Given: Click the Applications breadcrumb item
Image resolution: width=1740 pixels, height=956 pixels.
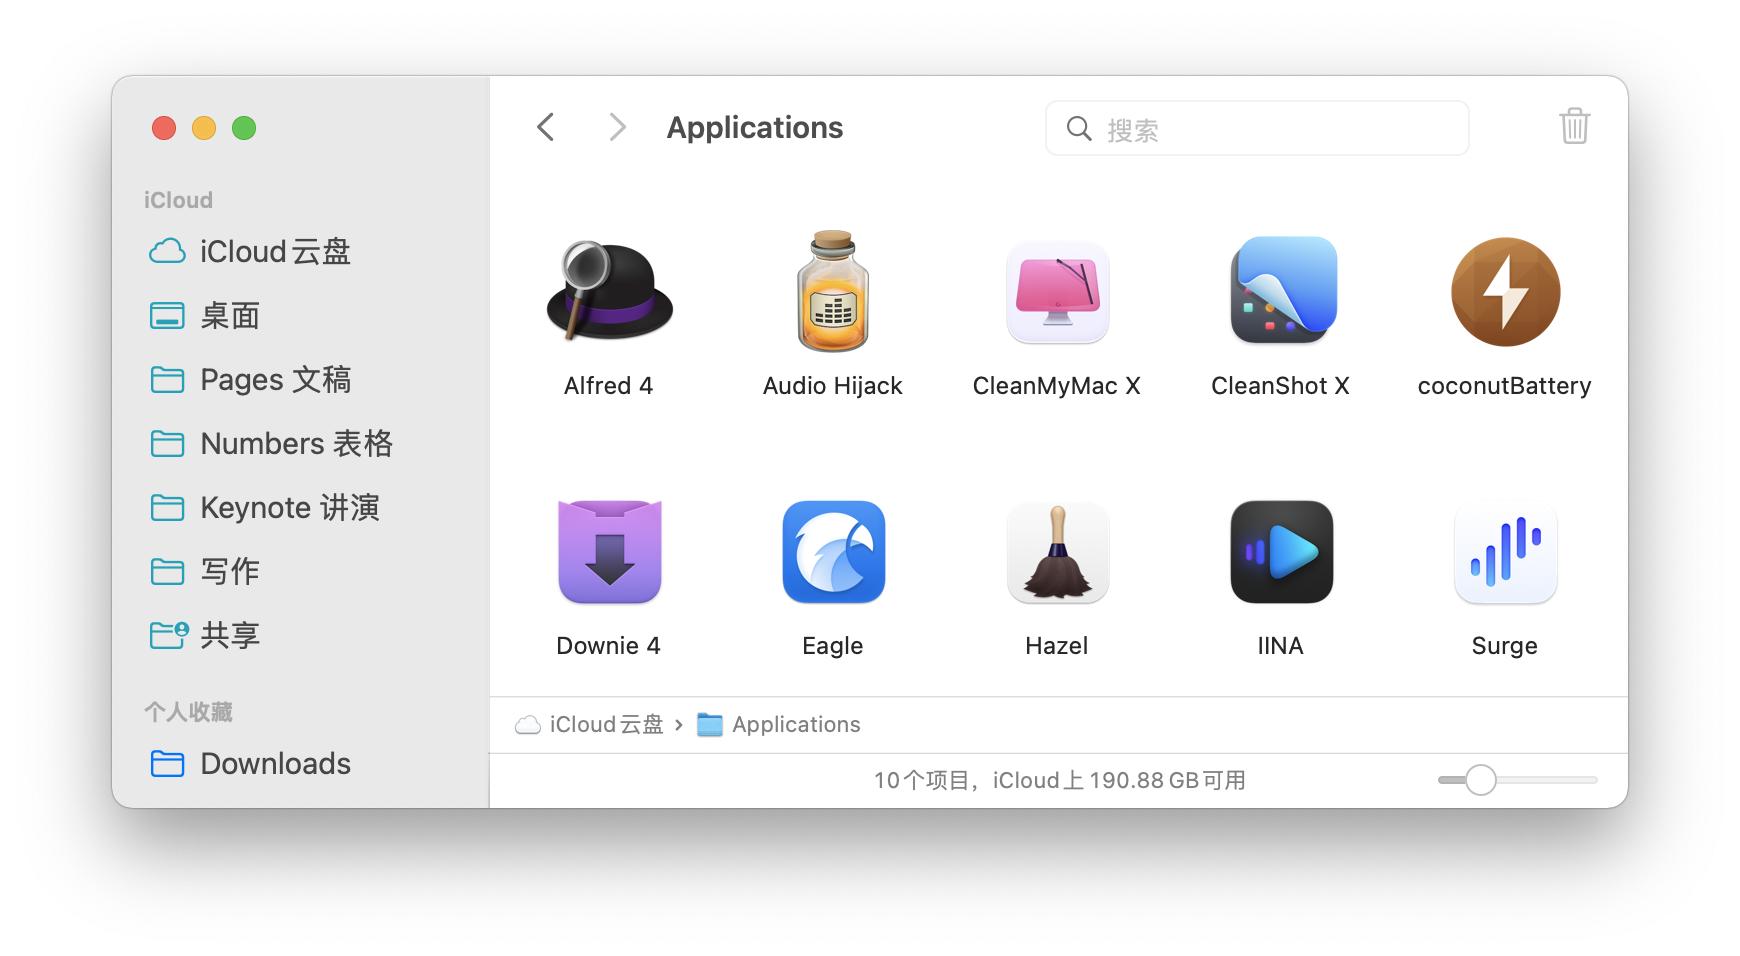Looking at the screenshot, I should (796, 724).
